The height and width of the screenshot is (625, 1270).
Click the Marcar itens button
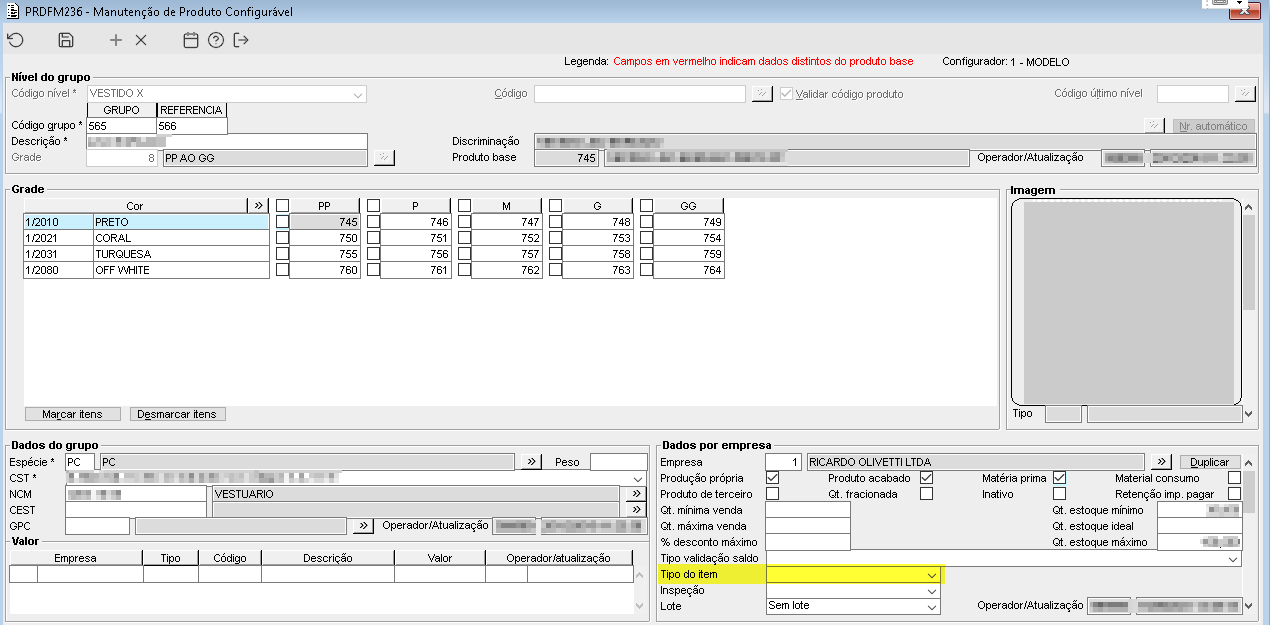pyautogui.click(x=72, y=414)
